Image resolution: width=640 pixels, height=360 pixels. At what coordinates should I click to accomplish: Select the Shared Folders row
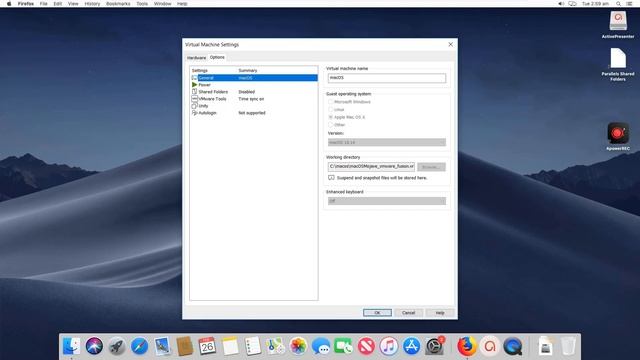(x=254, y=92)
